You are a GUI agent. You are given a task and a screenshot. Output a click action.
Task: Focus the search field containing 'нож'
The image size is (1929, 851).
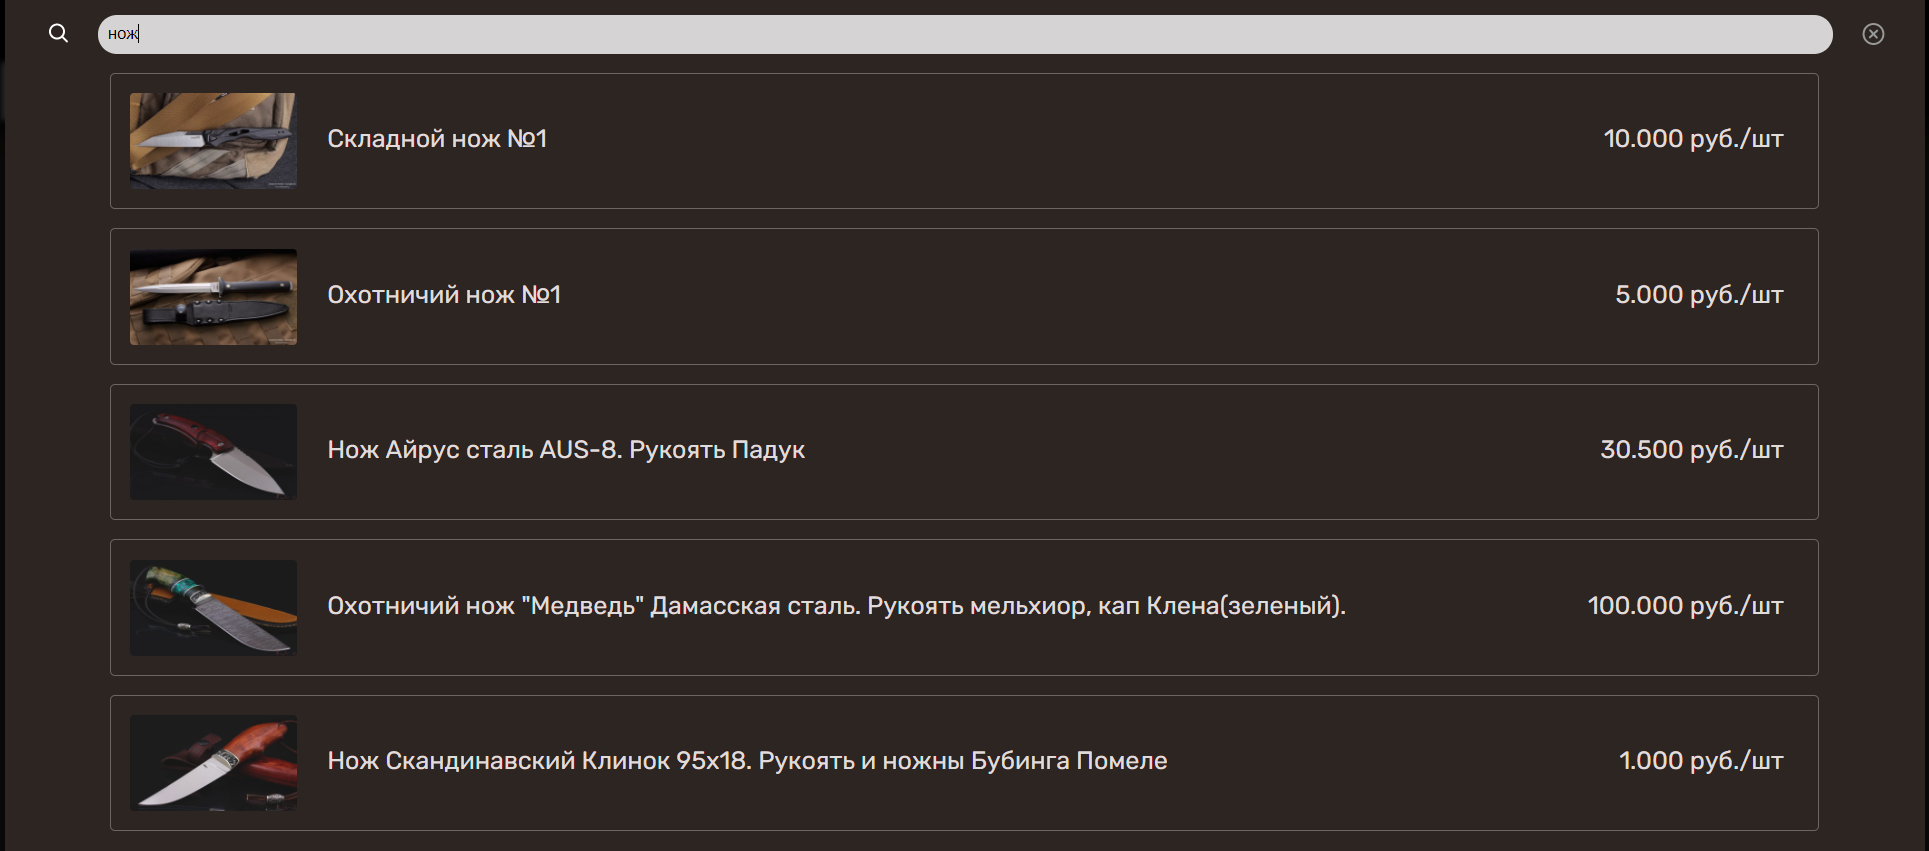pyautogui.click(x=965, y=34)
